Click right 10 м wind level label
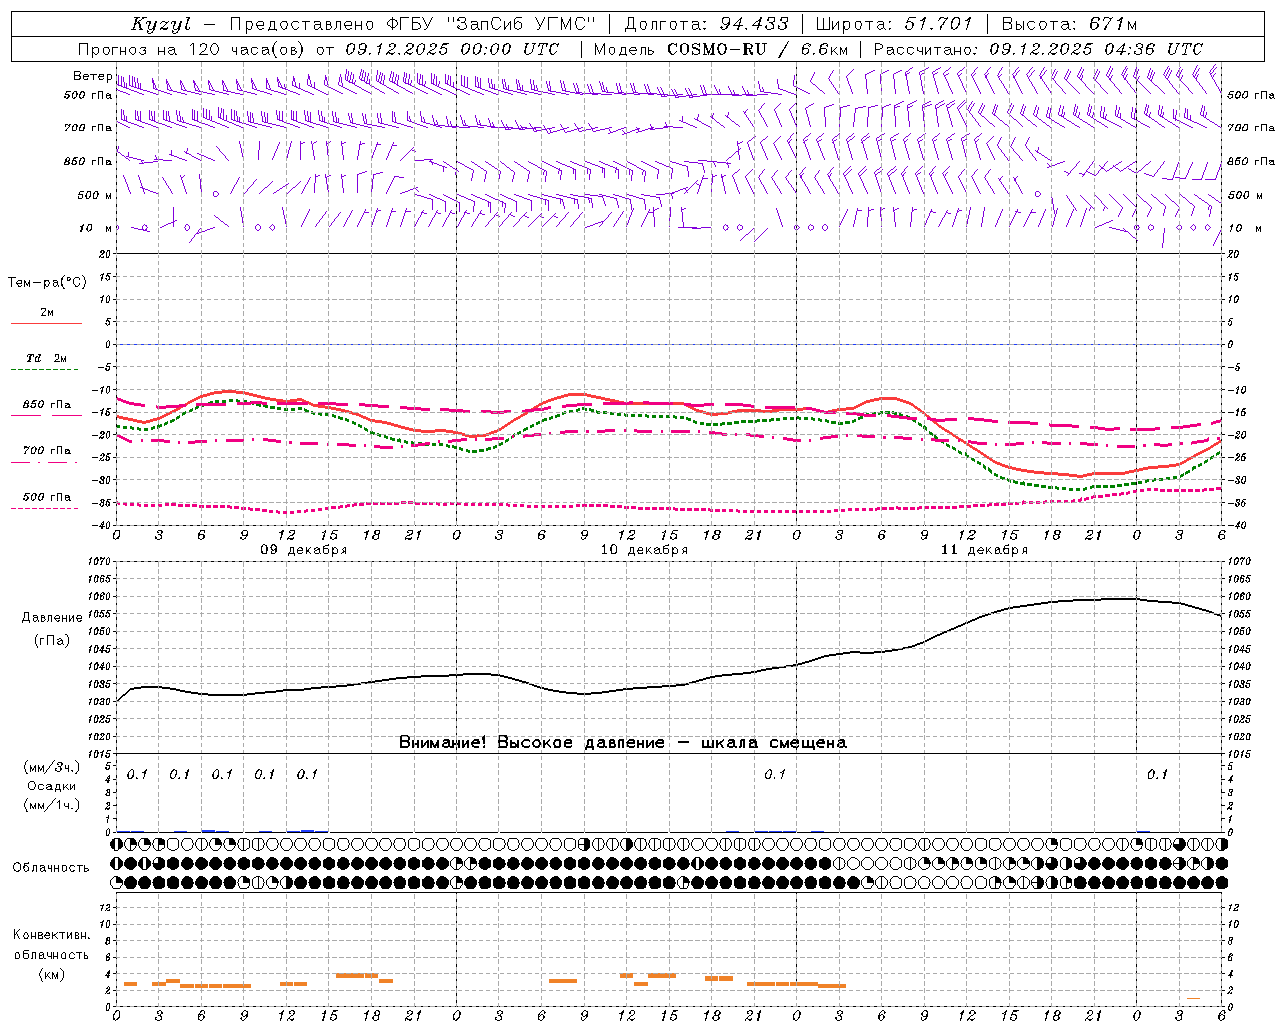The image size is (1280, 1024). pos(1243,228)
